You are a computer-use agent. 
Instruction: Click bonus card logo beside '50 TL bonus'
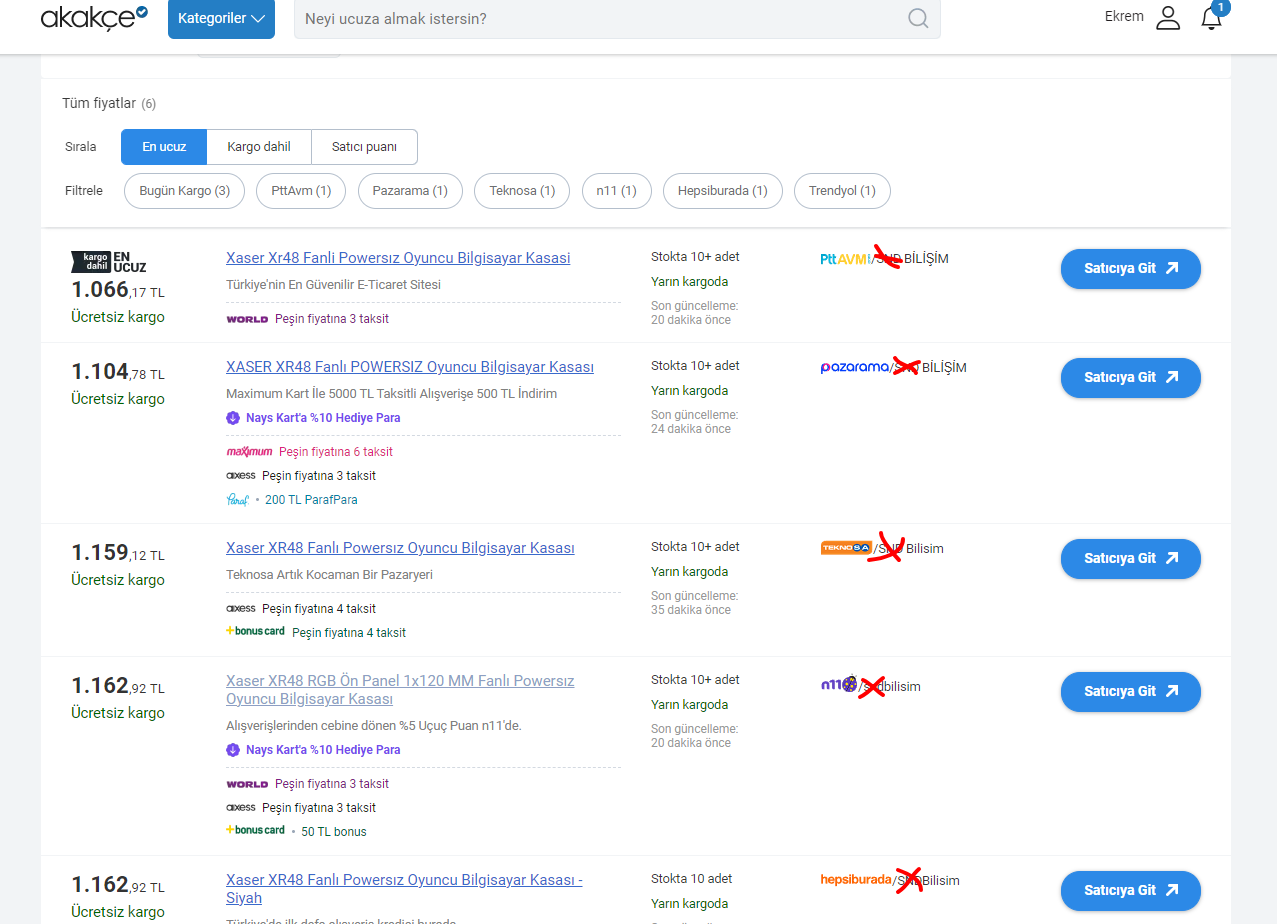(x=255, y=830)
